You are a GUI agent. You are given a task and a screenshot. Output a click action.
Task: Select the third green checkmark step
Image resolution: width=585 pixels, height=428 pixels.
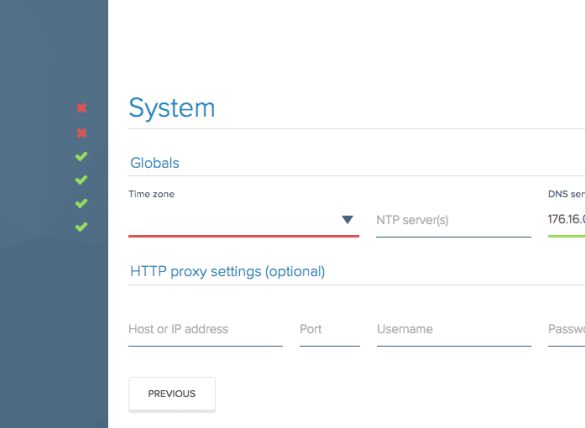(81, 203)
